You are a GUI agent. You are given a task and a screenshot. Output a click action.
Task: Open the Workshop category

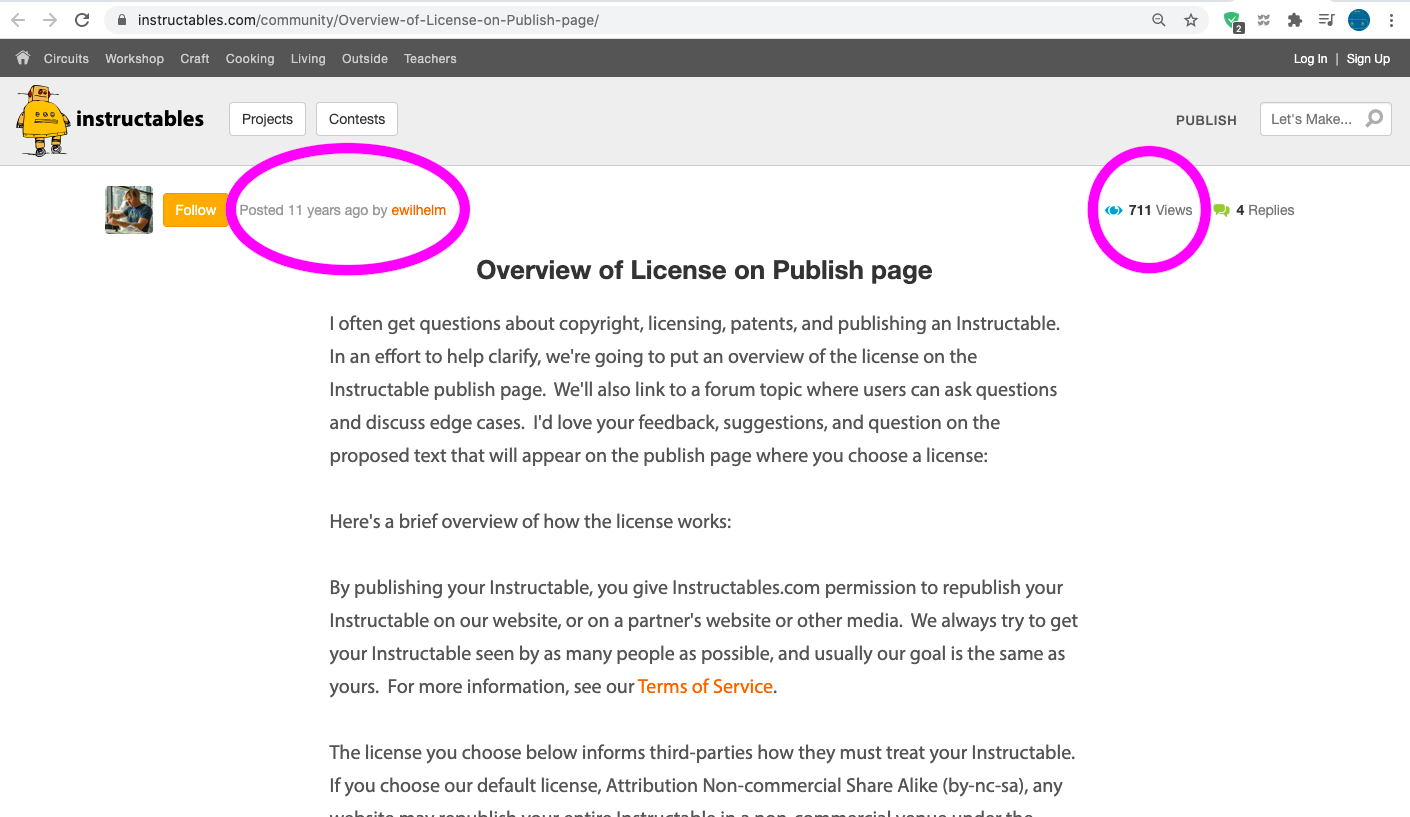134,59
